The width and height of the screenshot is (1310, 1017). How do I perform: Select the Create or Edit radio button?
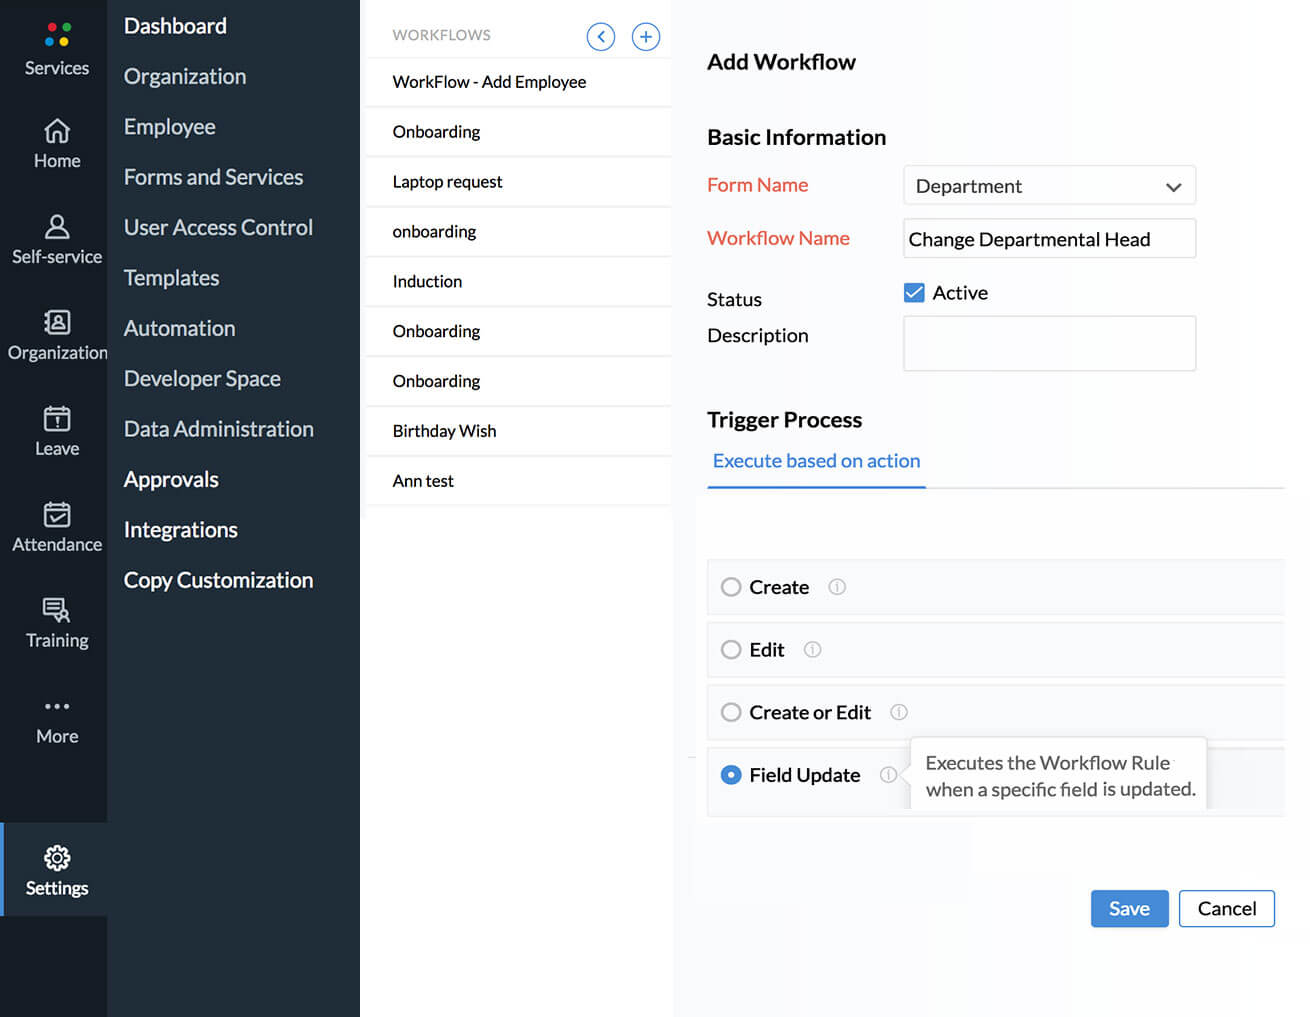[731, 712]
